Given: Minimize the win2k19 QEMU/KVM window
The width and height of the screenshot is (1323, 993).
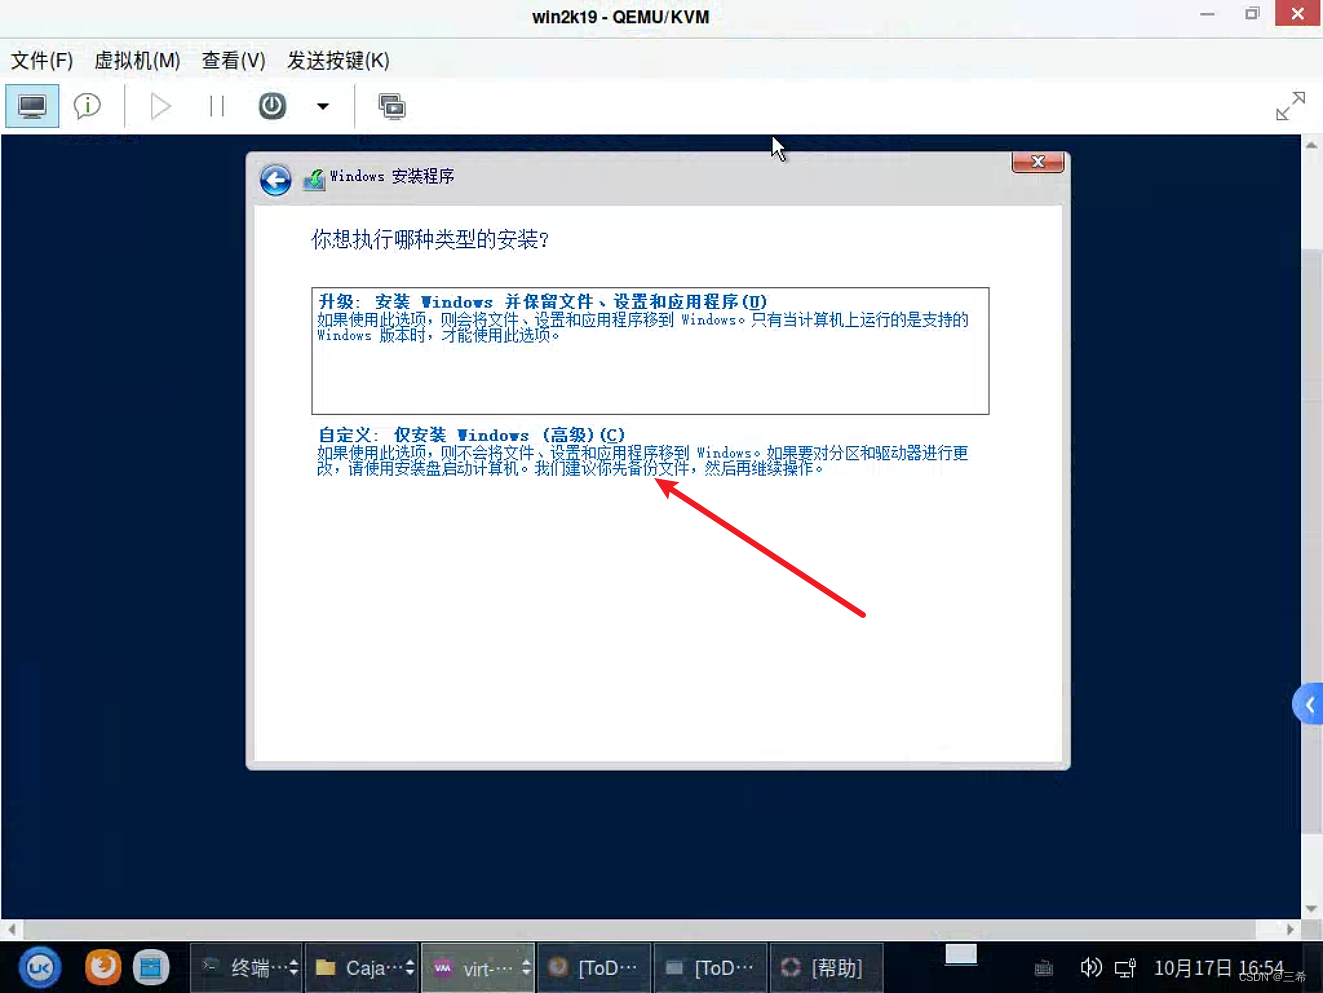Looking at the screenshot, I should (1208, 14).
